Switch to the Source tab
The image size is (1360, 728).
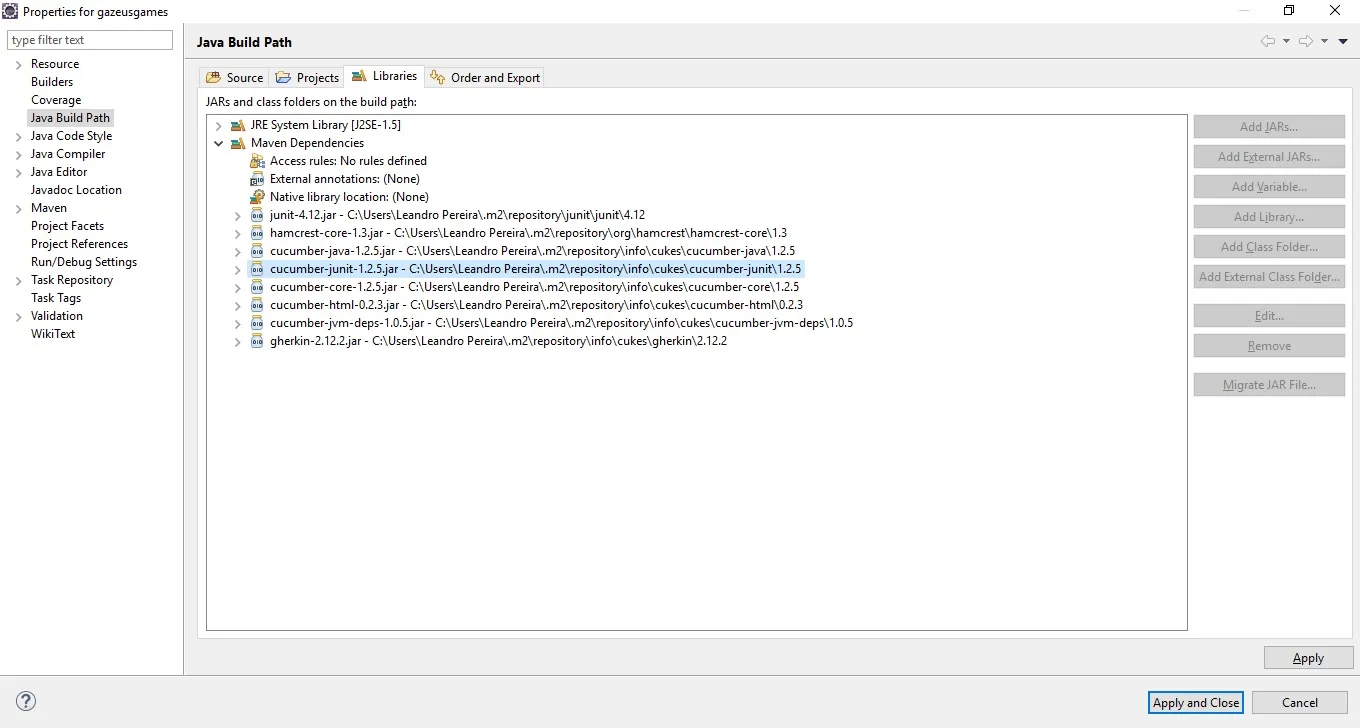pos(234,77)
